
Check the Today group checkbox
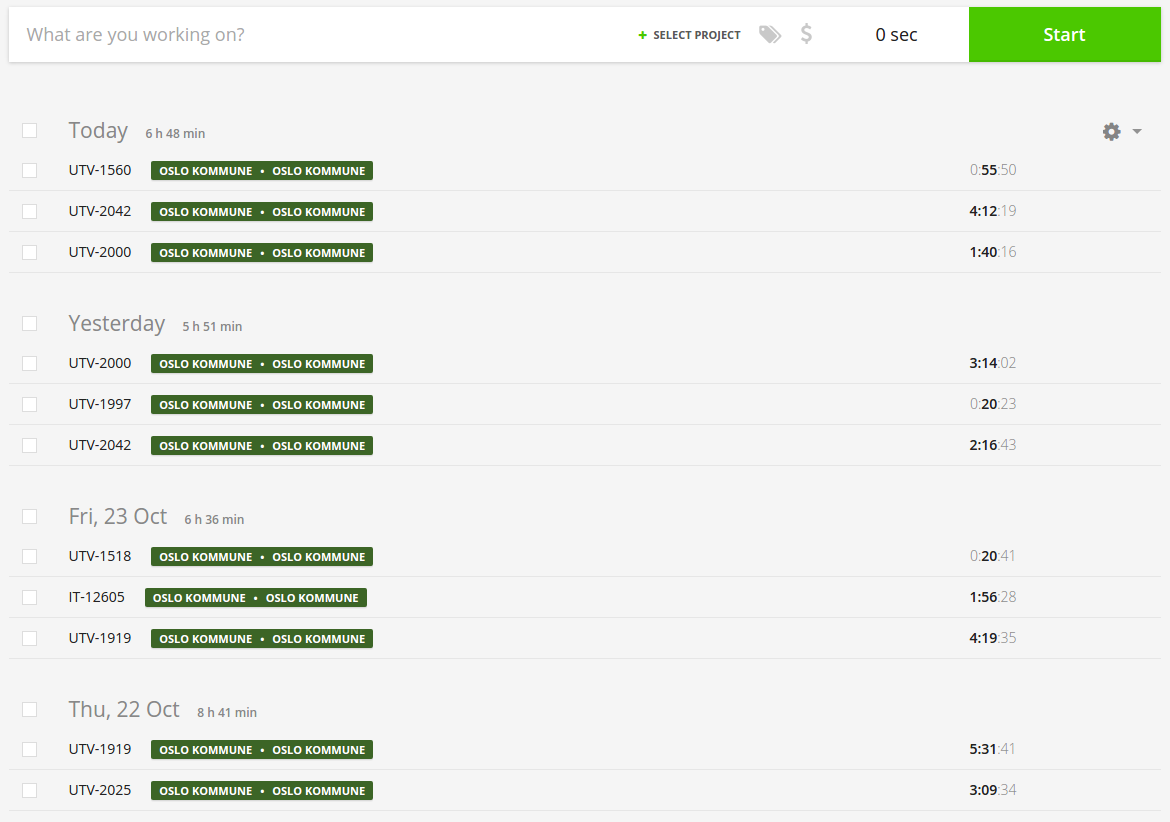click(x=30, y=131)
